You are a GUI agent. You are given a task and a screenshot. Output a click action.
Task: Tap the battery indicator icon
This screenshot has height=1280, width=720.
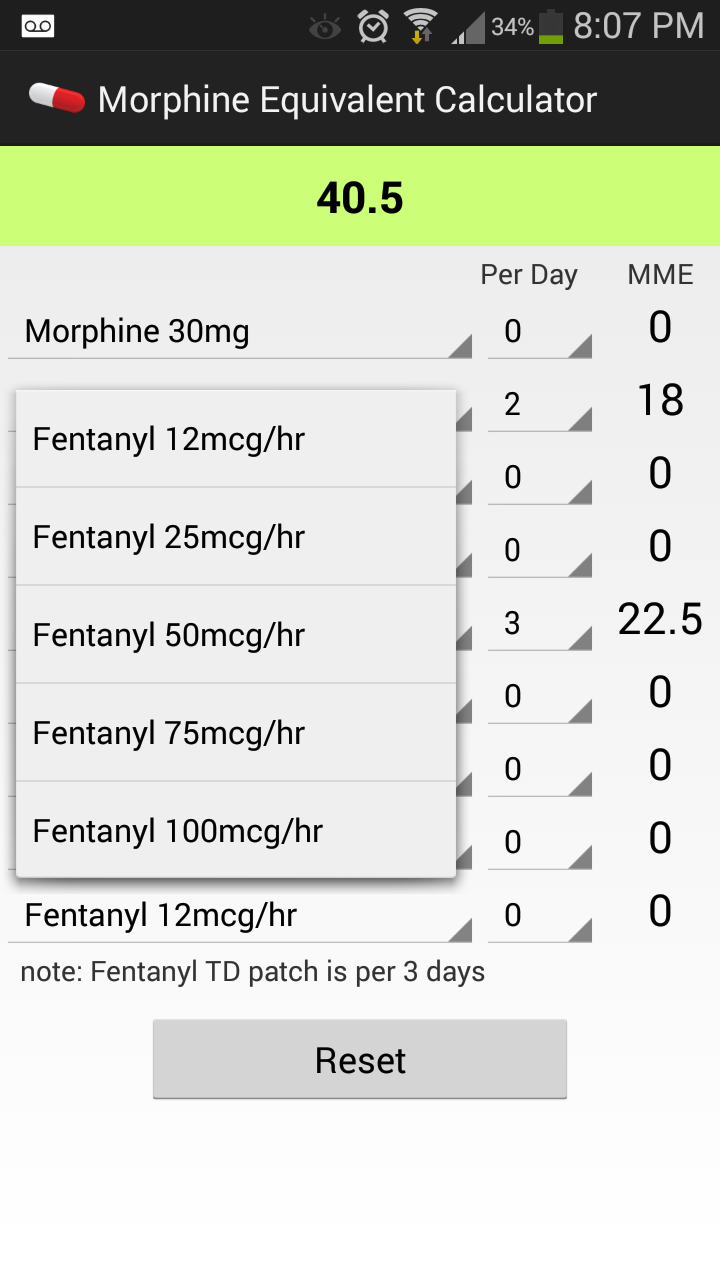click(x=551, y=26)
